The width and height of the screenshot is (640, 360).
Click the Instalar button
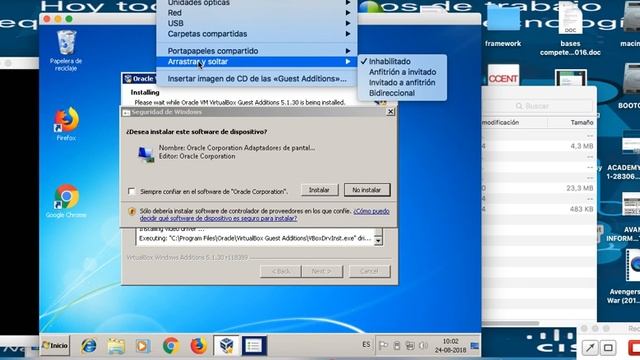coord(319,190)
